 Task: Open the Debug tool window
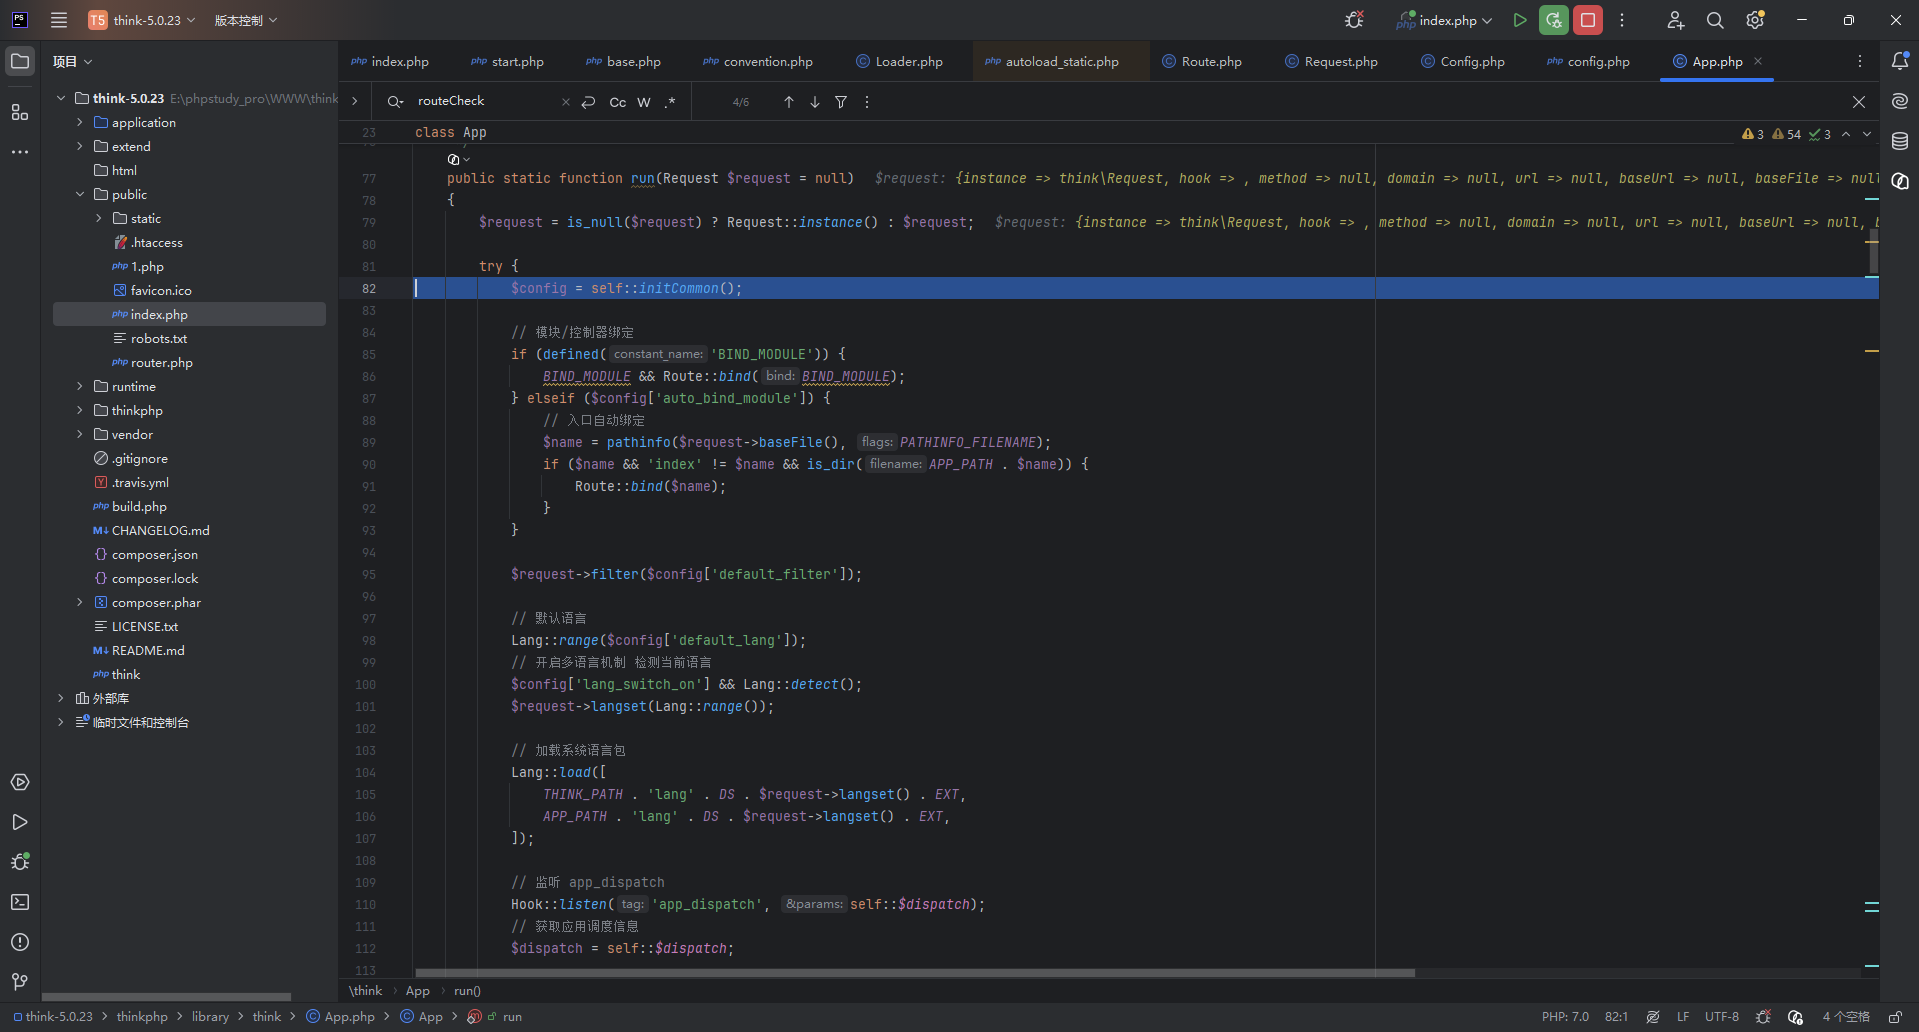(x=20, y=862)
